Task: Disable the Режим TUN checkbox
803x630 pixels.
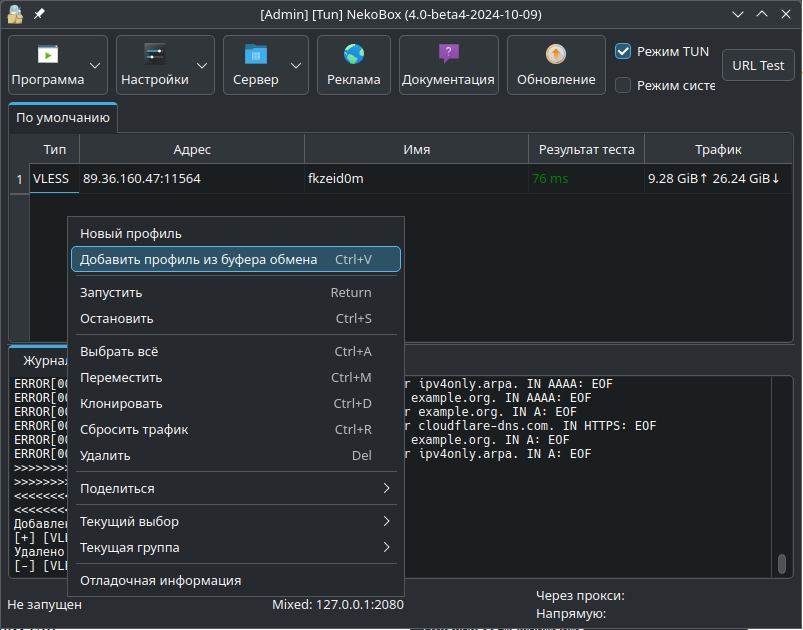Action: click(x=623, y=51)
